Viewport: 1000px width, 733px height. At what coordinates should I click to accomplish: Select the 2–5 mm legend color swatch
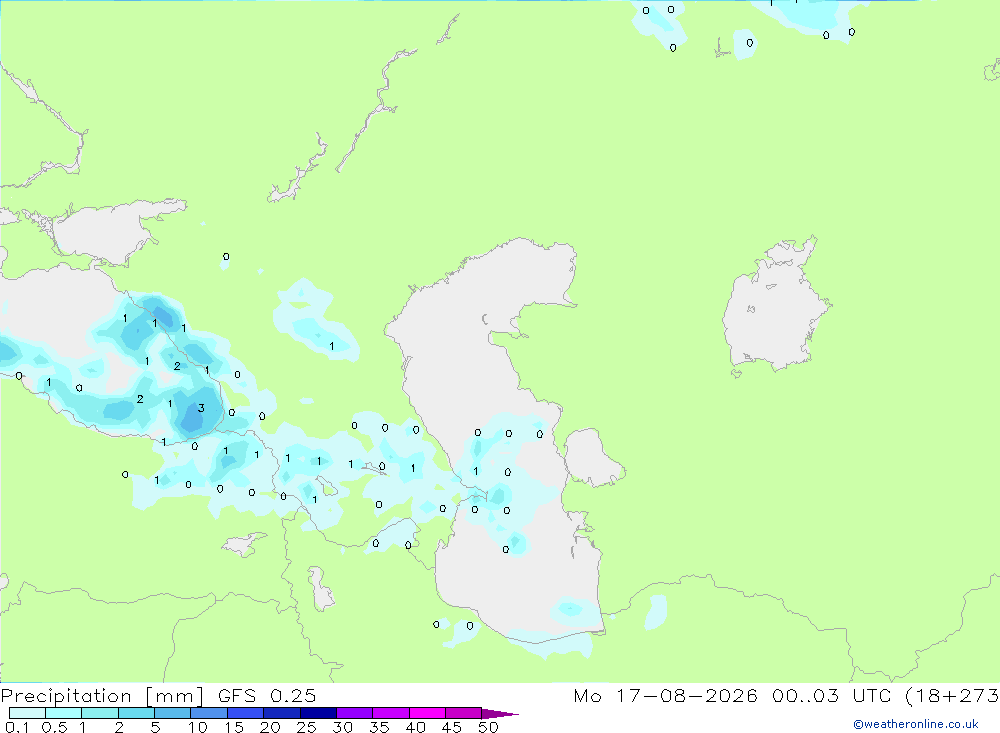[136, 713]
